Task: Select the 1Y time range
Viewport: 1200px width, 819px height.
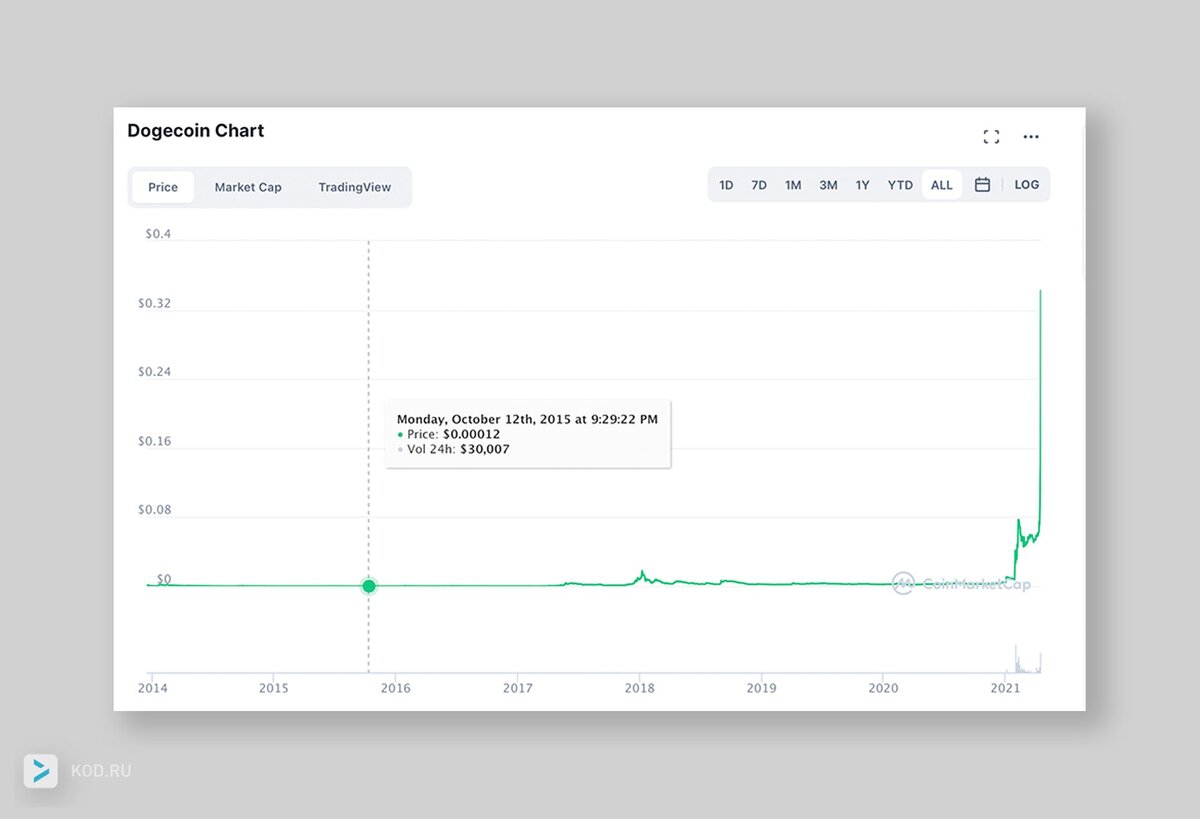Action: [862, 185]
